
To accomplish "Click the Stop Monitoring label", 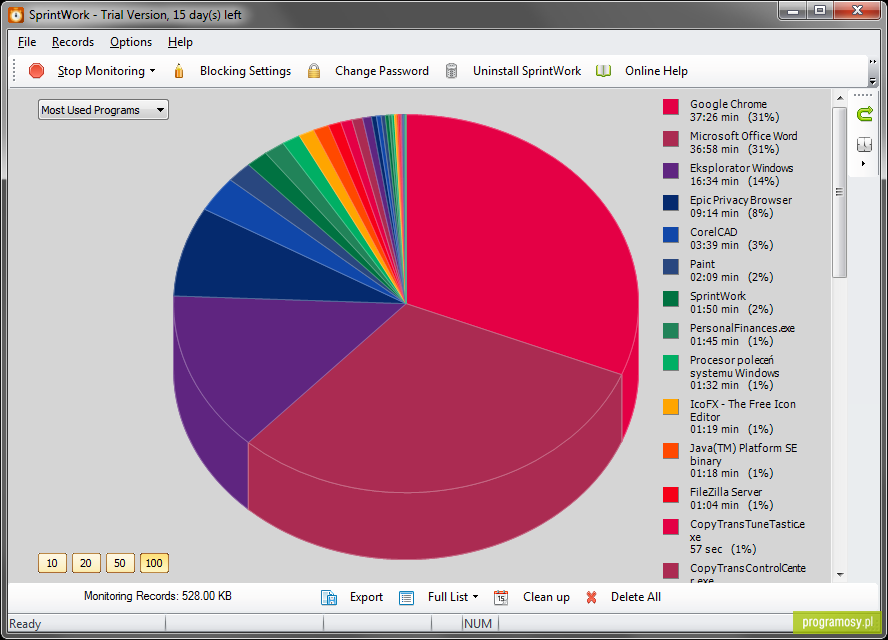I will 101,71.
